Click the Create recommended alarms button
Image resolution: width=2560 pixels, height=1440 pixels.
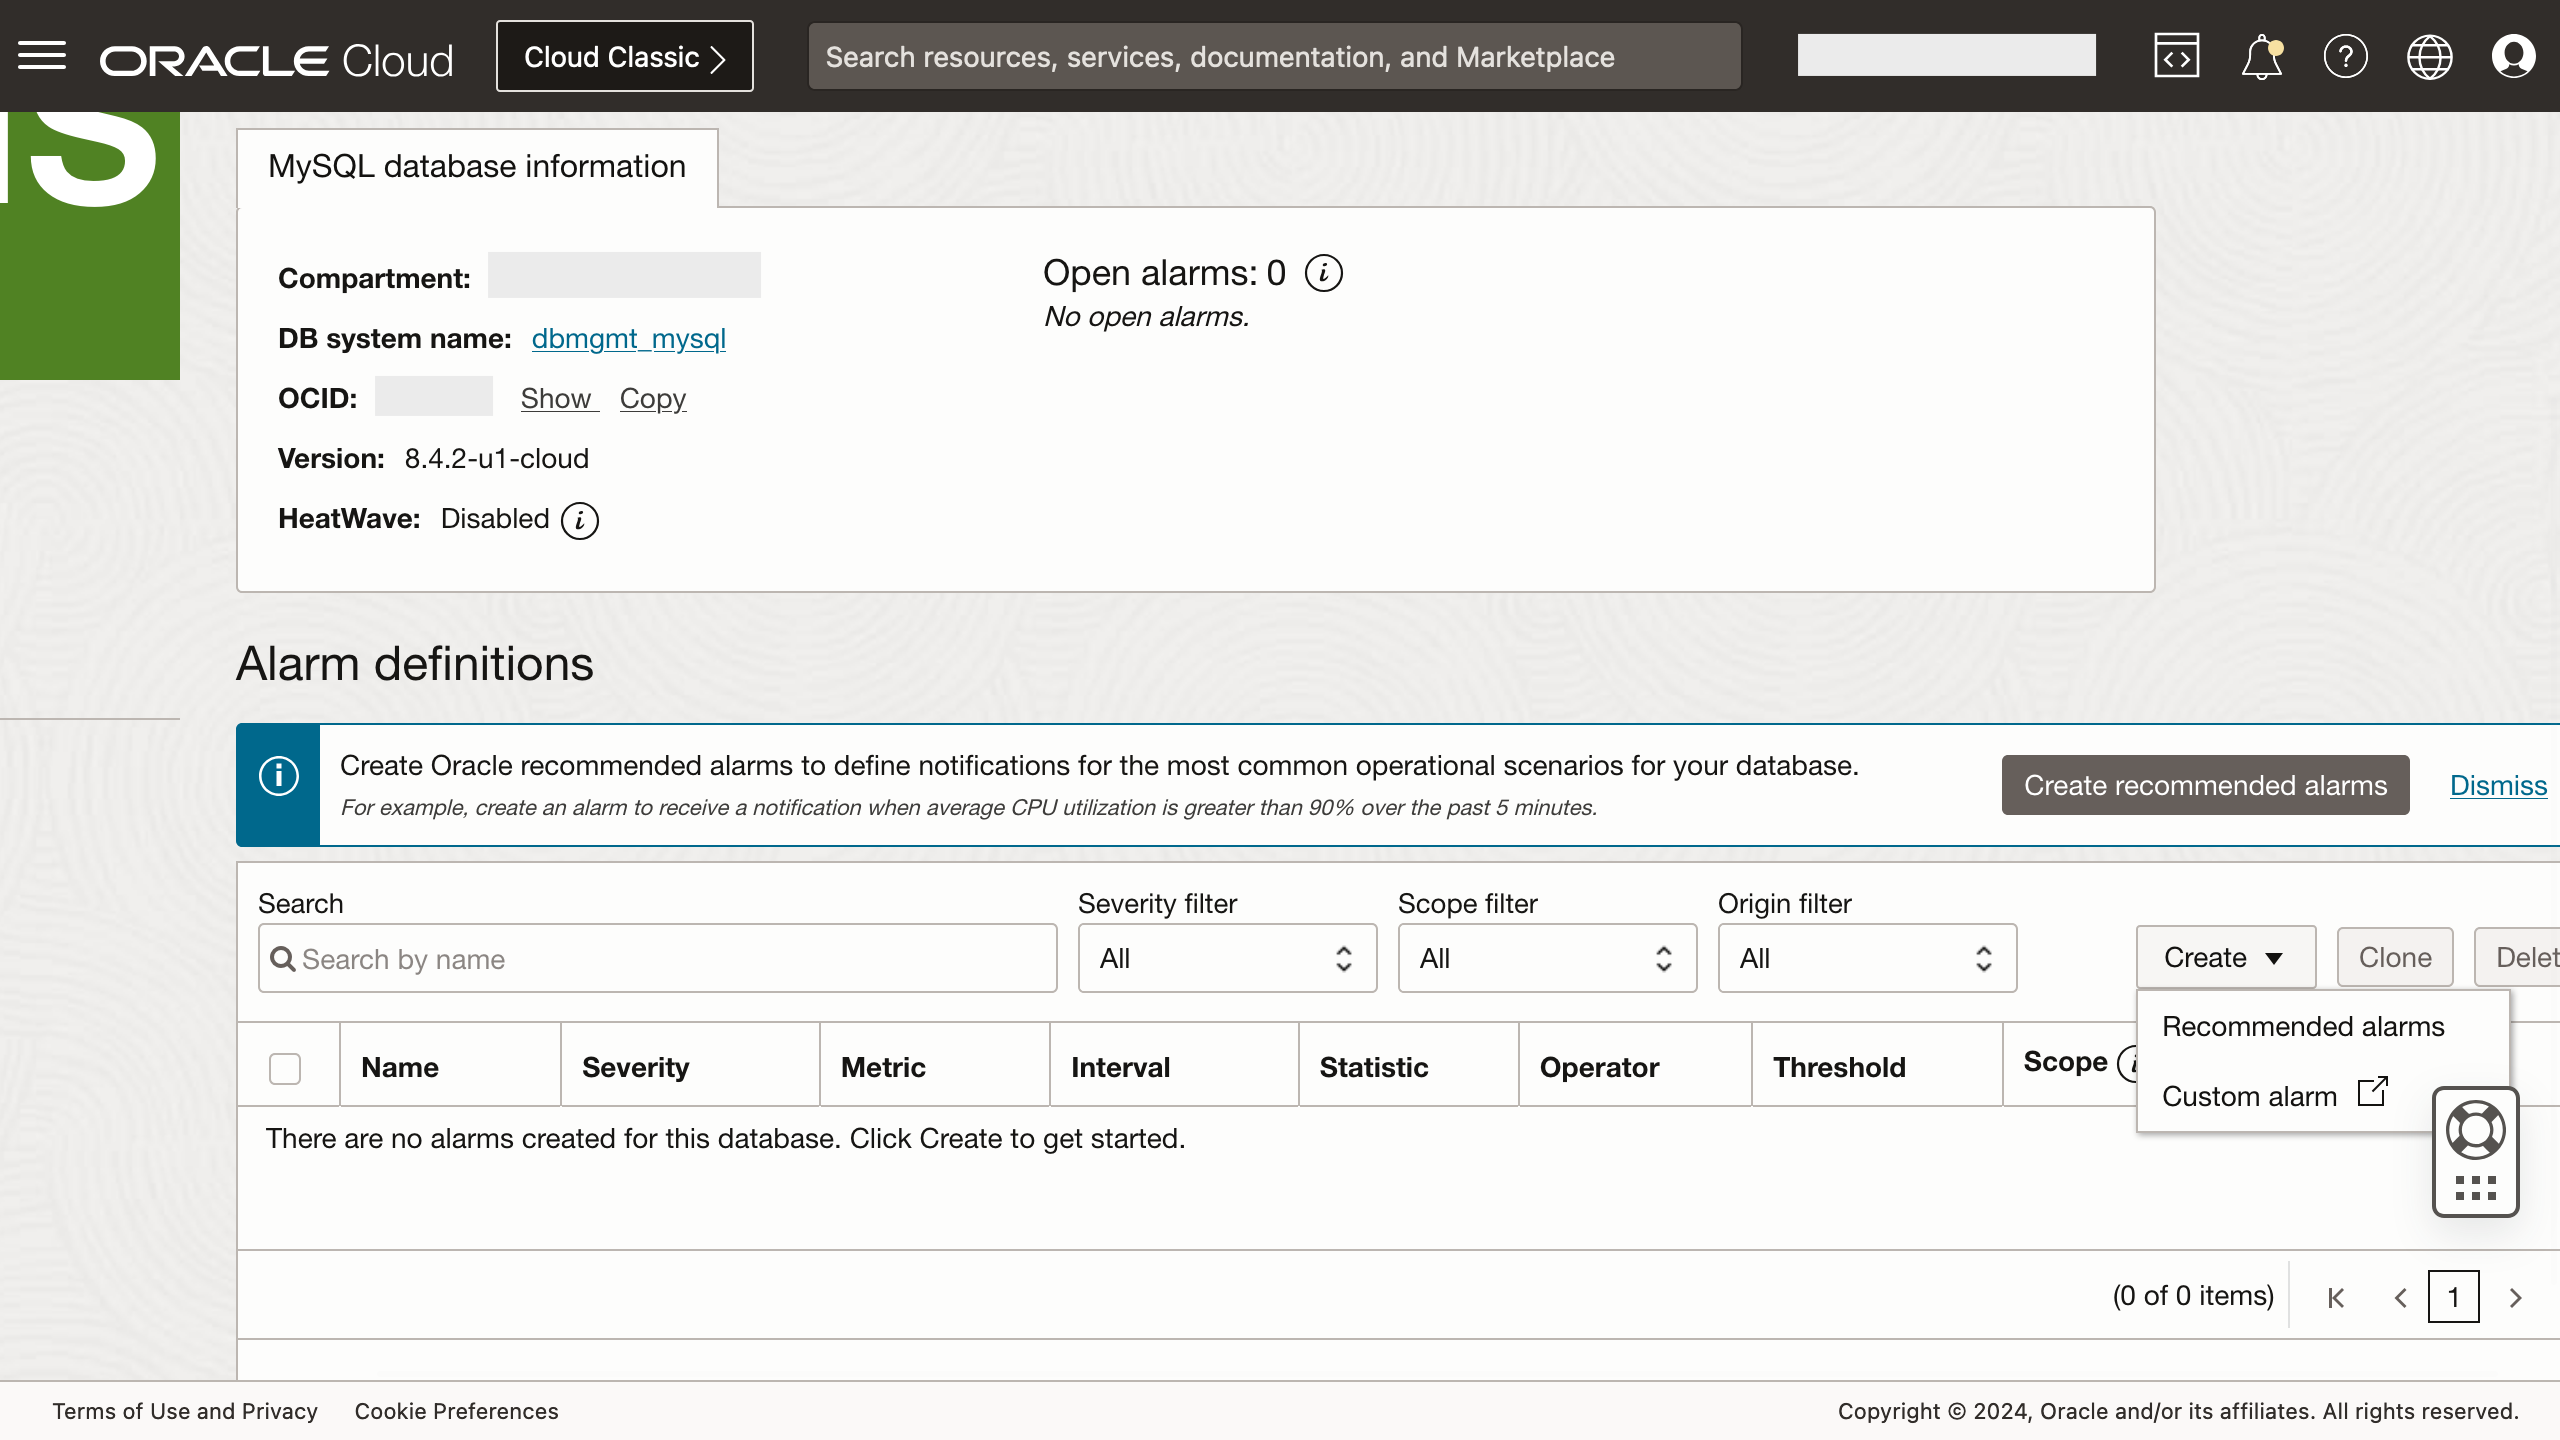(x=2205, y=786)
